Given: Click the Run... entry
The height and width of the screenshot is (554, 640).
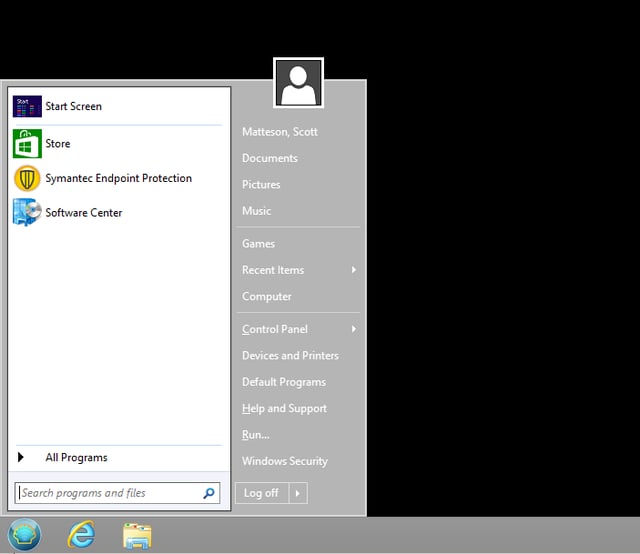Looking at the screenshot, I should 256,435.
